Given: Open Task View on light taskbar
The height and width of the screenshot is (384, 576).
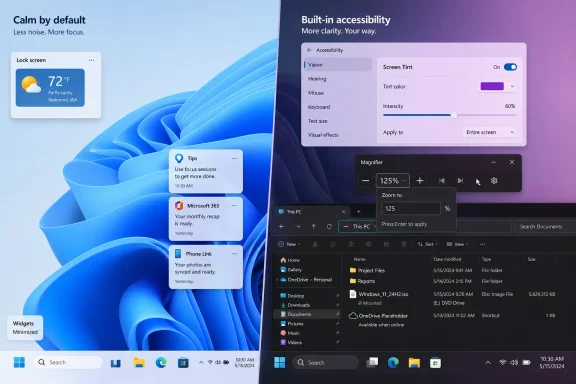Looking at the screenshot, I should 116,363.
